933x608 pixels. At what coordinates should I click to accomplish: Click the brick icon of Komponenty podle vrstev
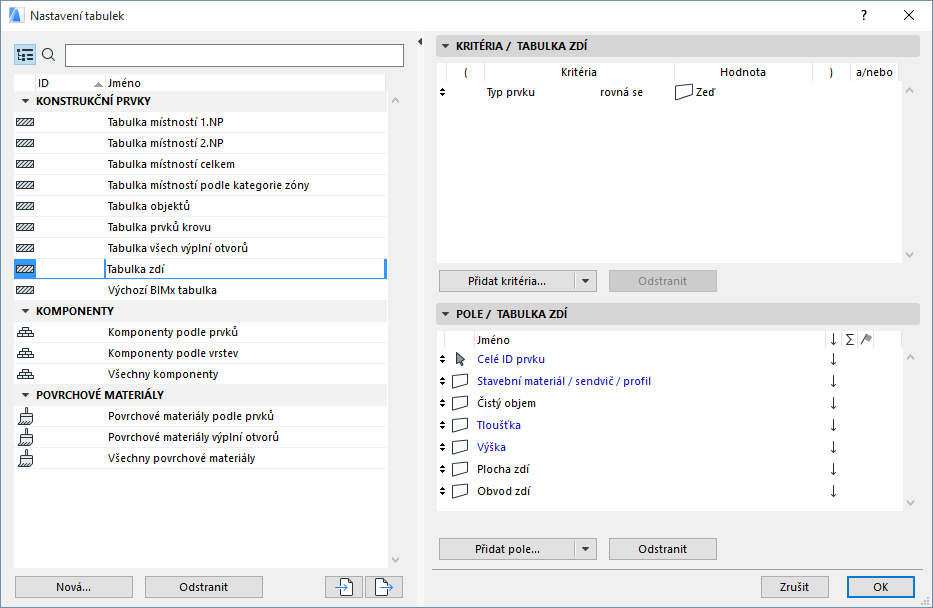pos(26,353)
